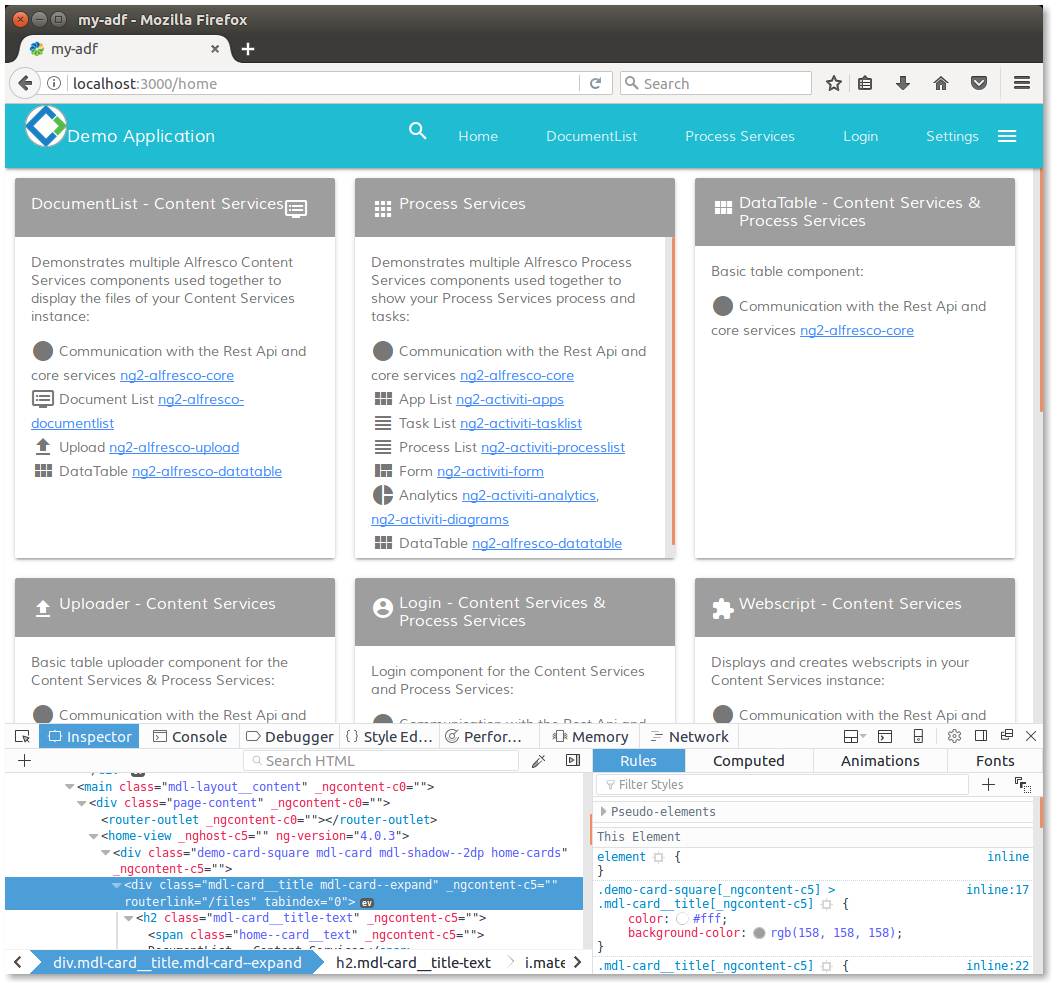Open the Network tab

click(690, 737)
